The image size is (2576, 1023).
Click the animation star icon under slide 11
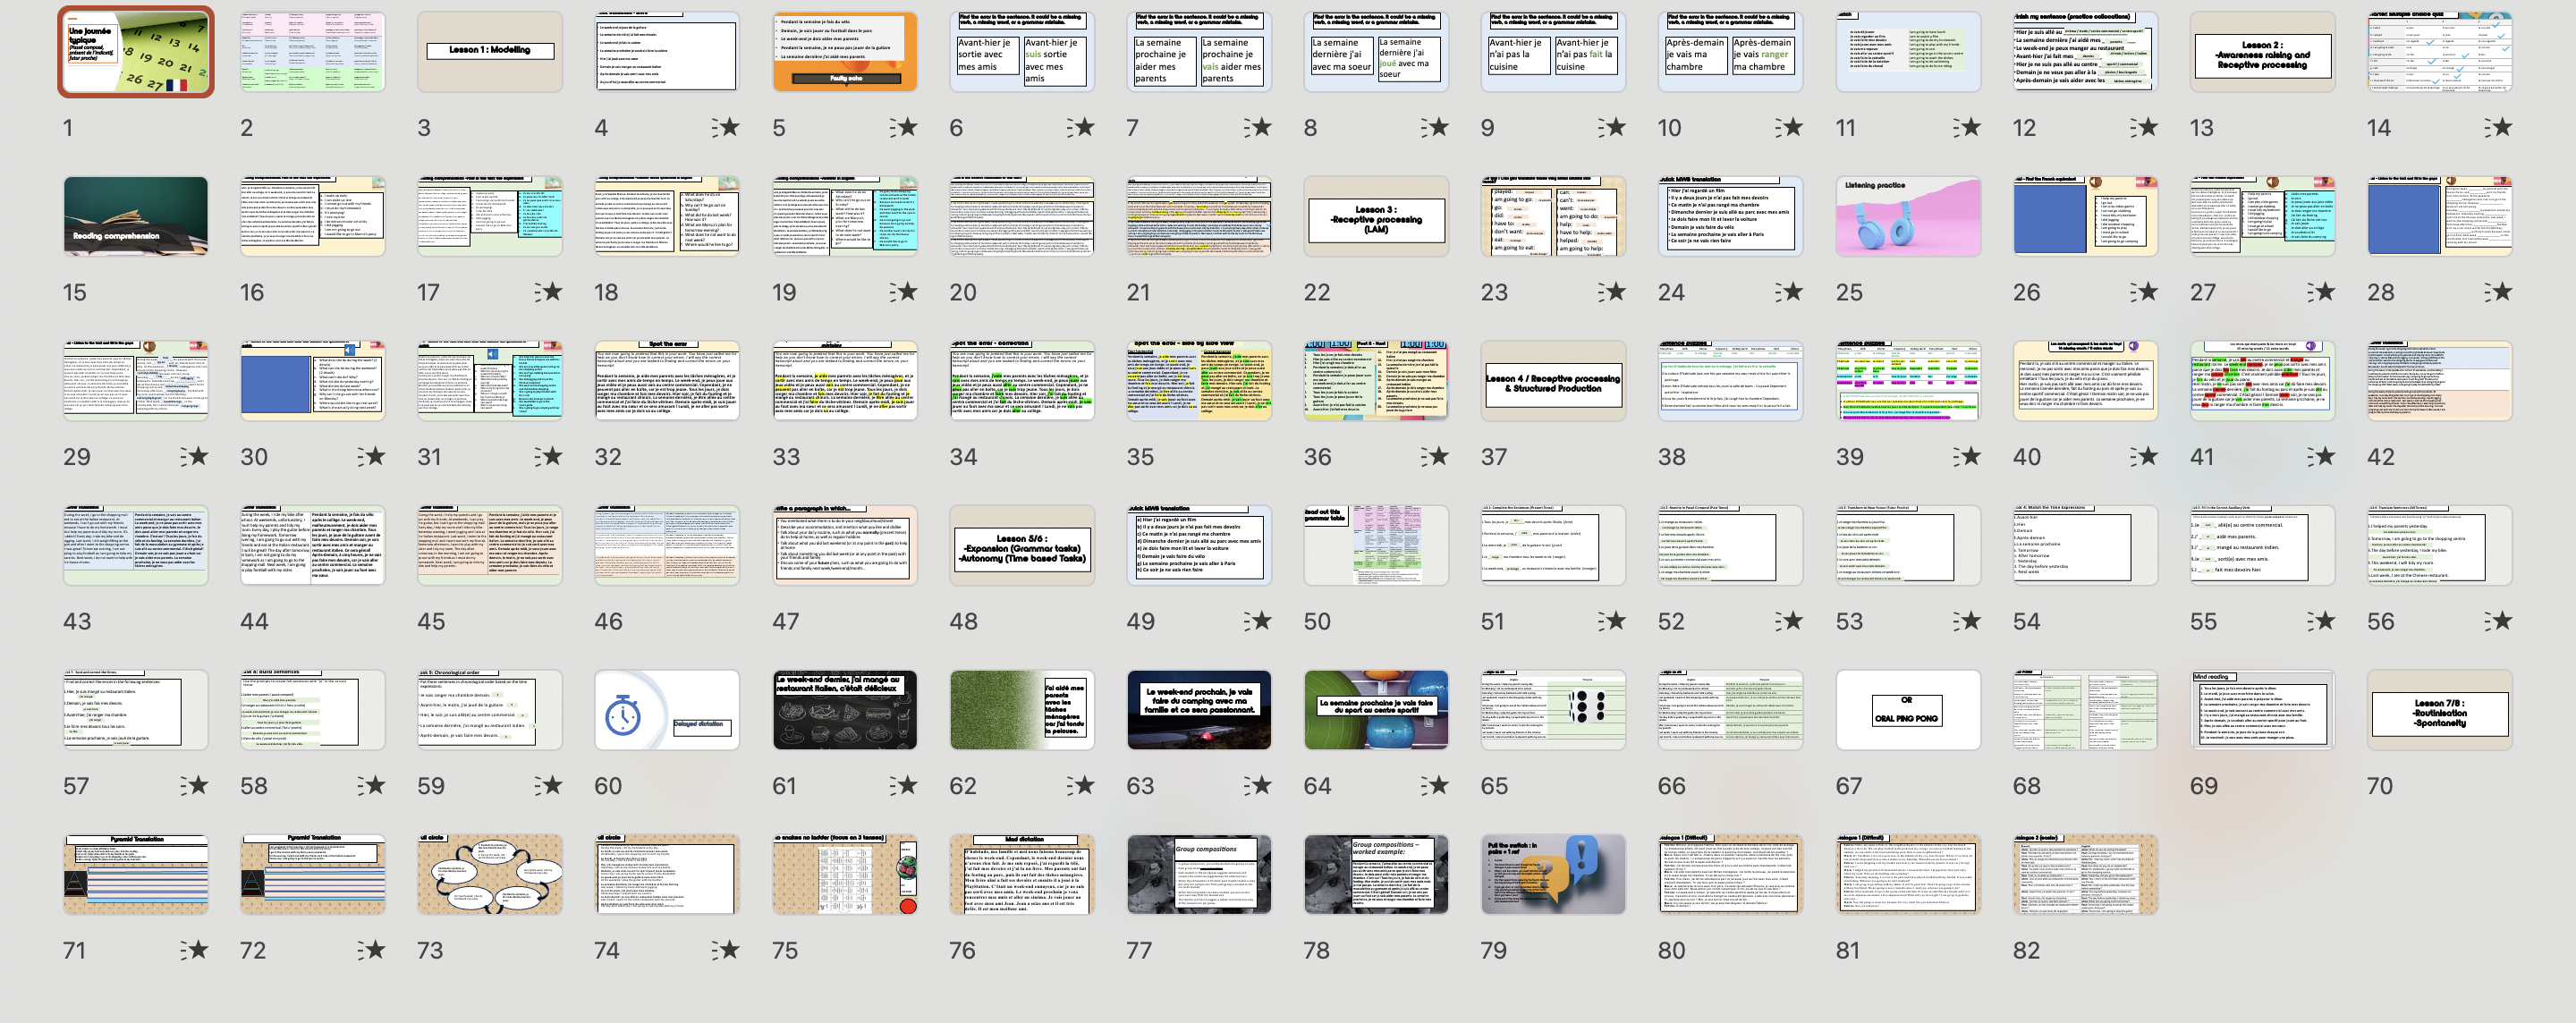1966,127
